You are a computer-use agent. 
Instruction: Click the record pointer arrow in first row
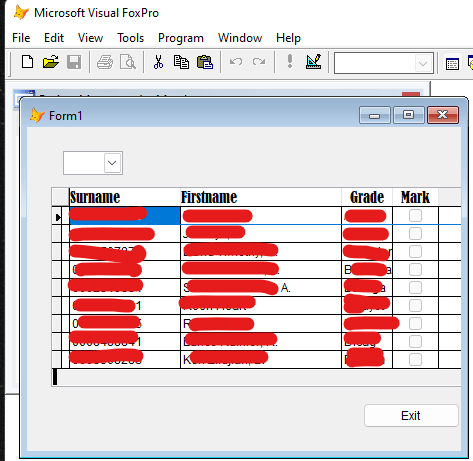point(58,217)
